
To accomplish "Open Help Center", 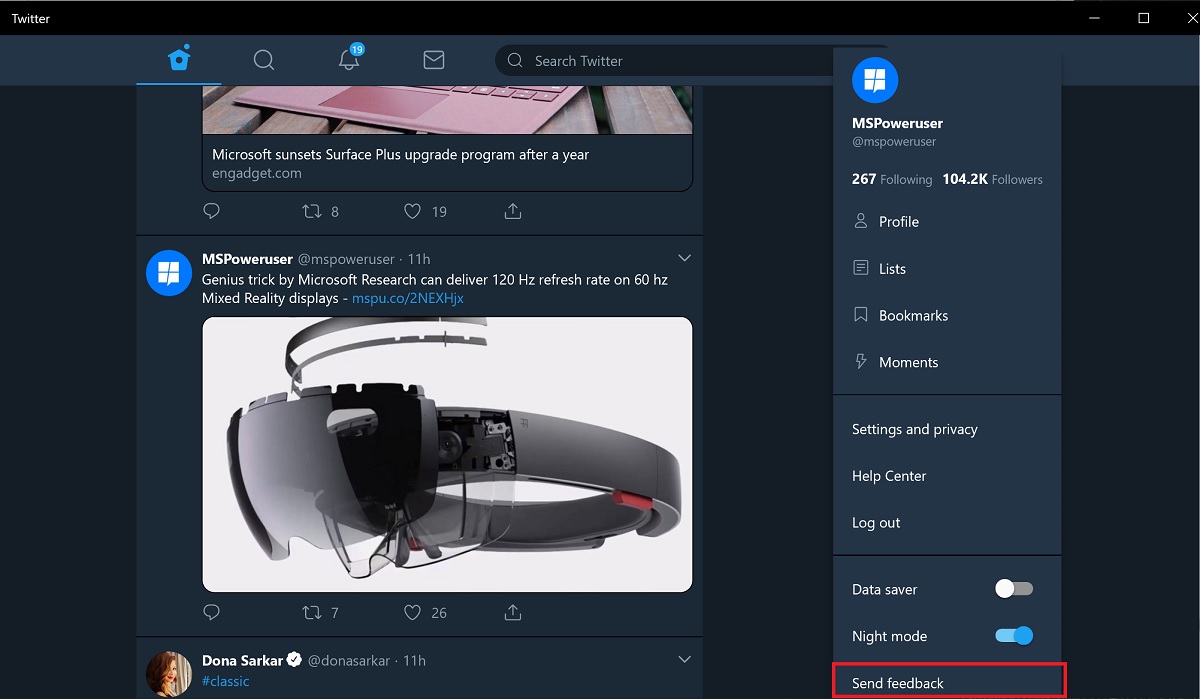I will [x=947, y=476].
